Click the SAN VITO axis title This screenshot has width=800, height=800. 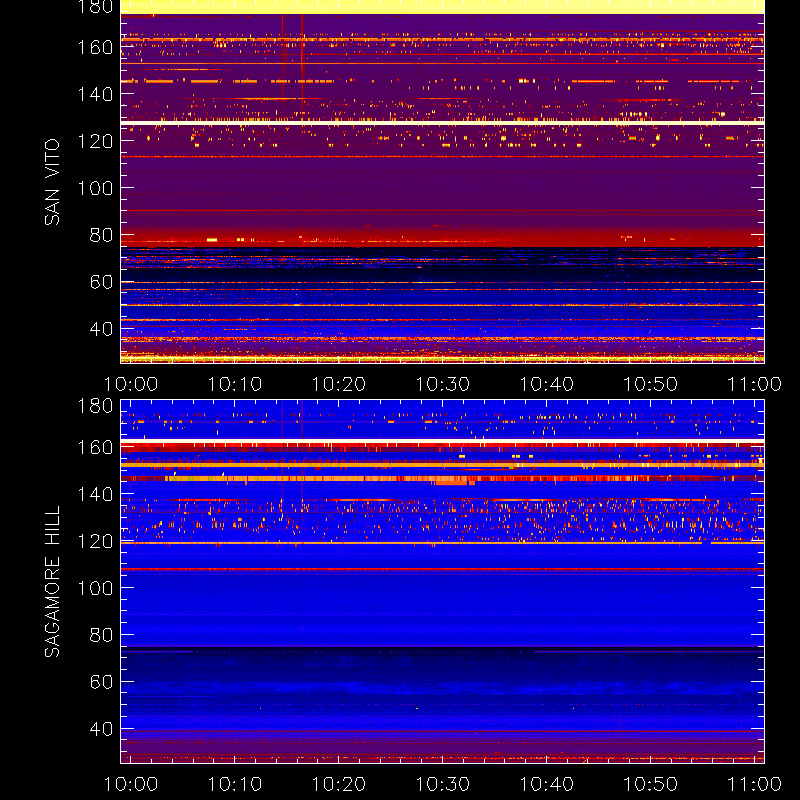point(52,182)
